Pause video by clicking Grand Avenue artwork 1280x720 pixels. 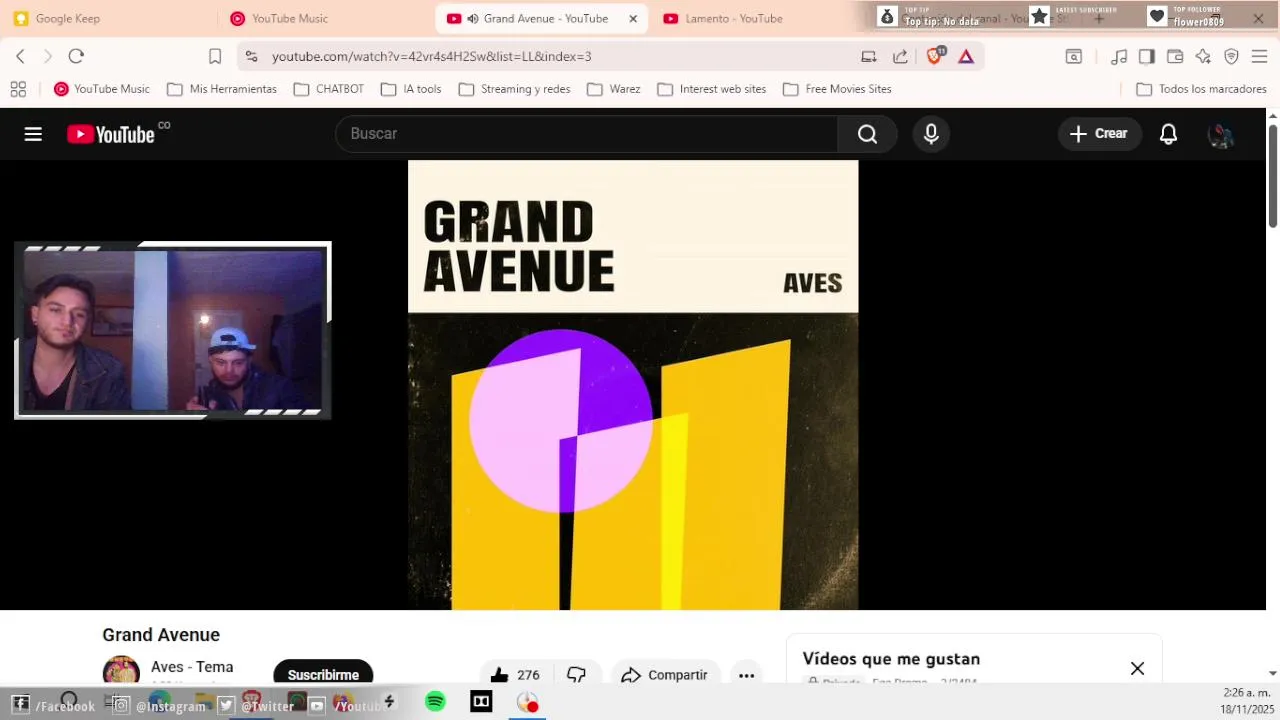click(x=633, y=385)
